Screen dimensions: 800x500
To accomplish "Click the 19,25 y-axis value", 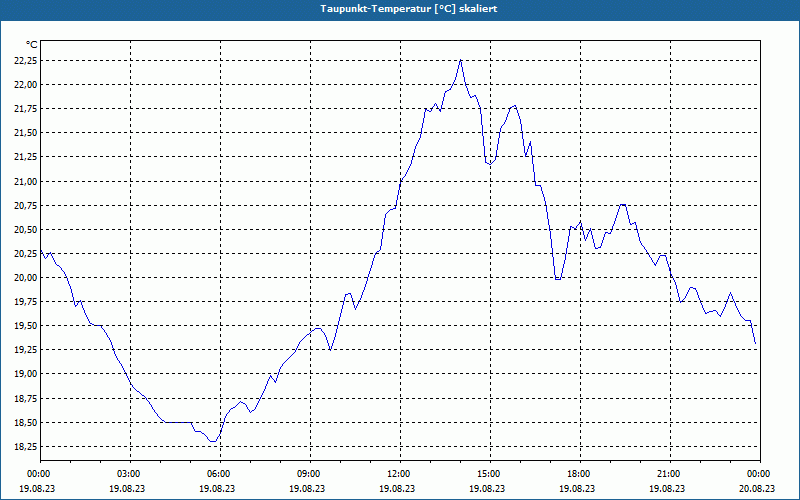I will [x=25, y=350].
